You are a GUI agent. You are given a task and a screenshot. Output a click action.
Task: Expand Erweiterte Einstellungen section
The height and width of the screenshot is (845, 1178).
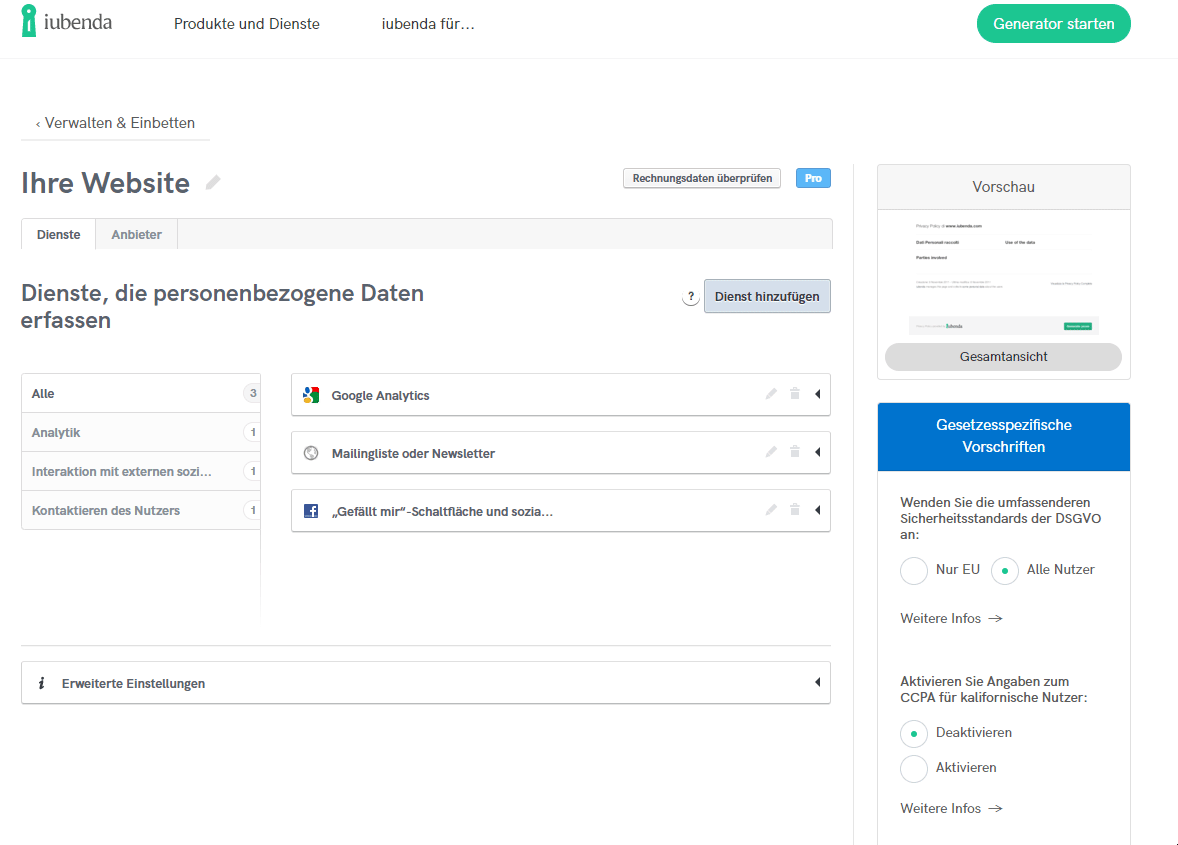817,683
